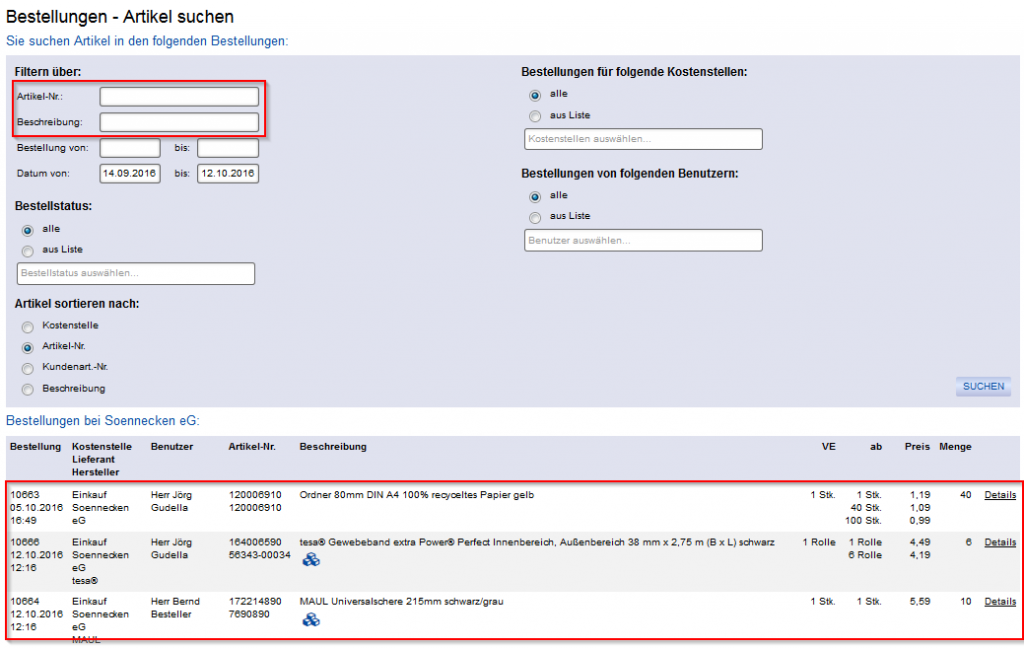1024x649 pixels.
Task: Select 'aus Liste' under Bestellstatus
Action: pos(27,251)
